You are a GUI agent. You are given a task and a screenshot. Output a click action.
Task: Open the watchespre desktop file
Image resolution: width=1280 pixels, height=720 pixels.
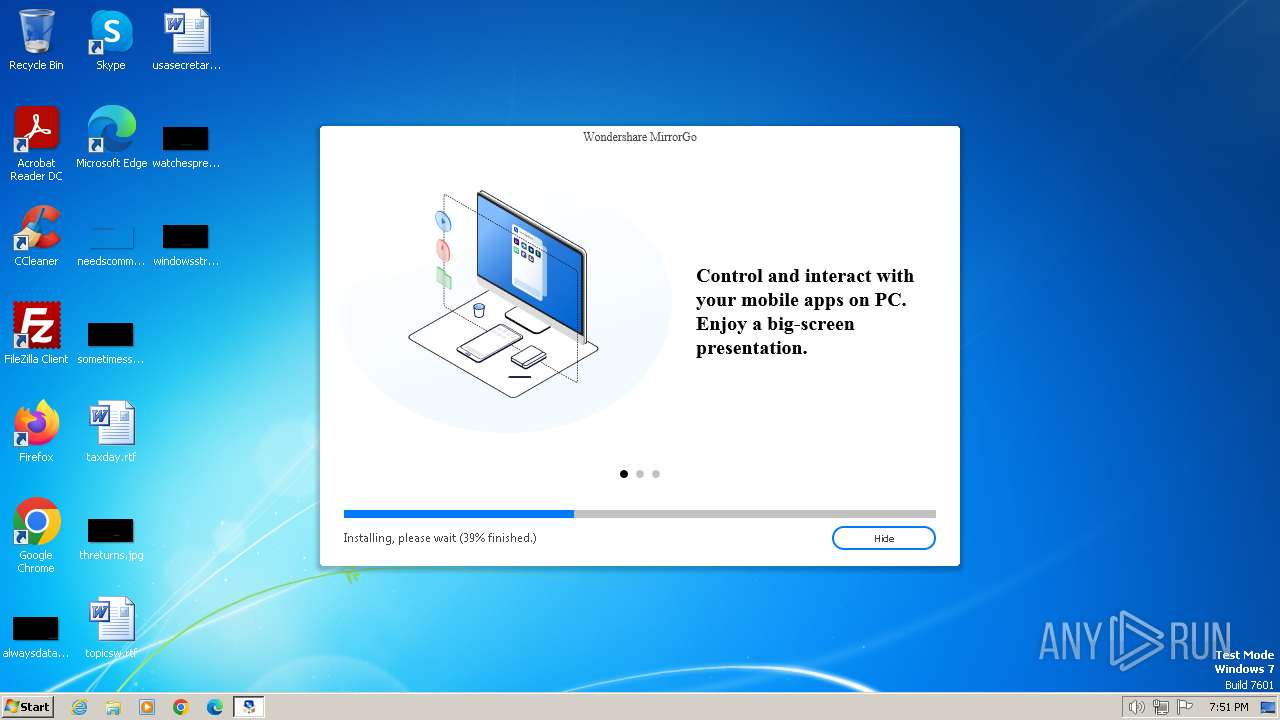[x=186, y=146]
